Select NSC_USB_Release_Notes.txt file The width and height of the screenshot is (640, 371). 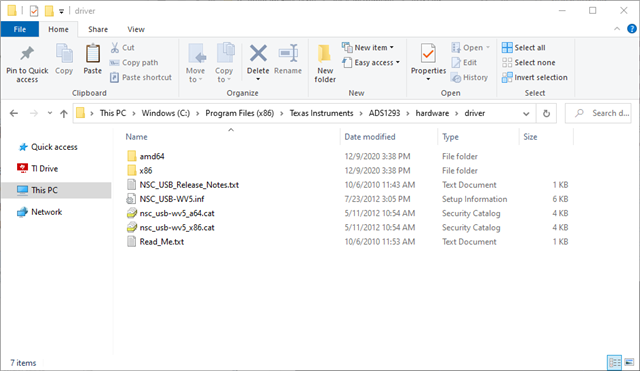pos(189,185)
